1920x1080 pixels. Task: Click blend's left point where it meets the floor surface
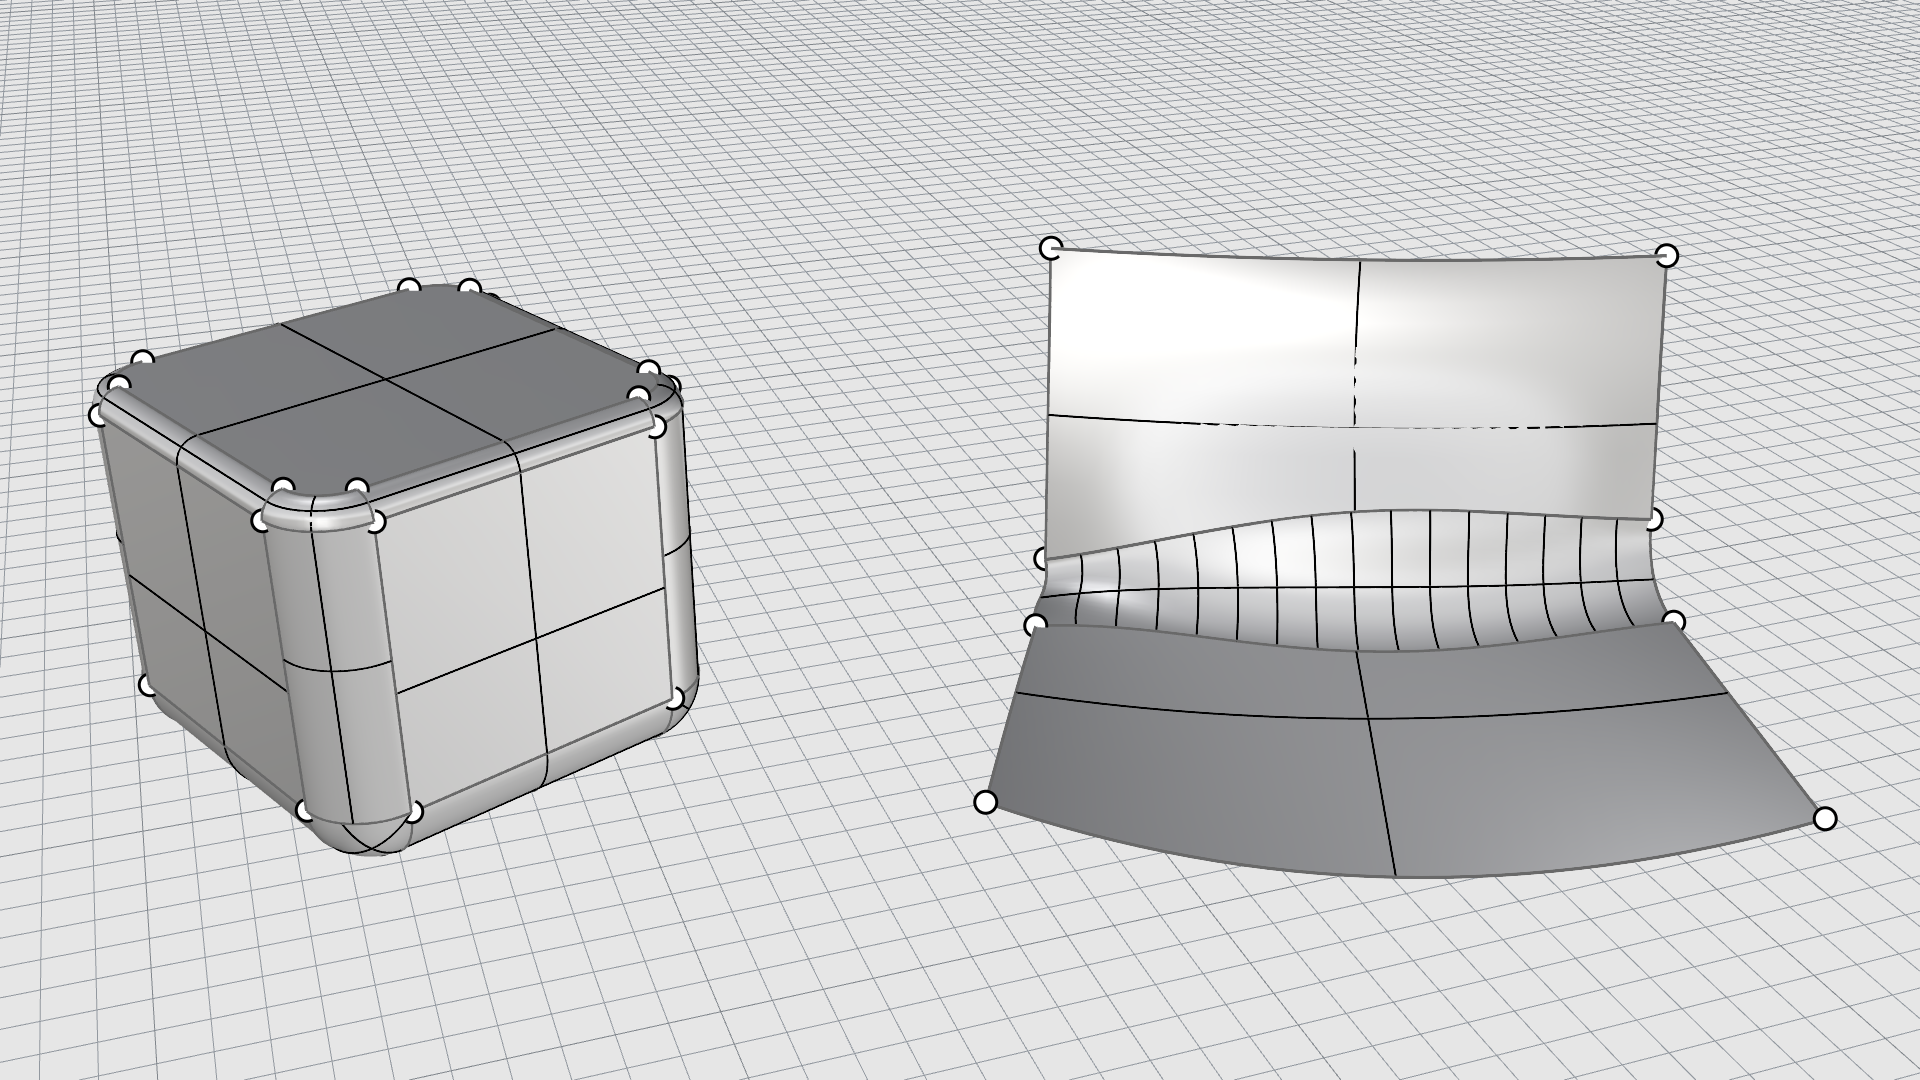click(x=1035, y=626)
